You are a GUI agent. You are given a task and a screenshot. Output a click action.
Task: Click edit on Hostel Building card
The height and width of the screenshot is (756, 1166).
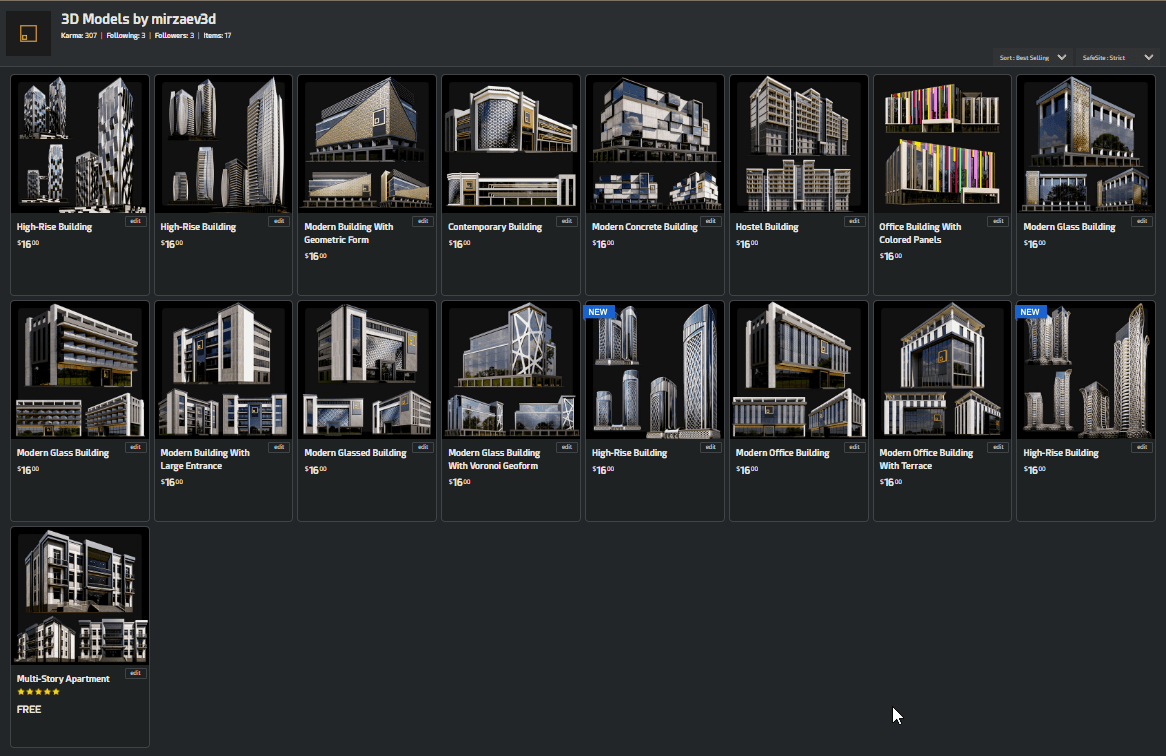click(854, 221)
